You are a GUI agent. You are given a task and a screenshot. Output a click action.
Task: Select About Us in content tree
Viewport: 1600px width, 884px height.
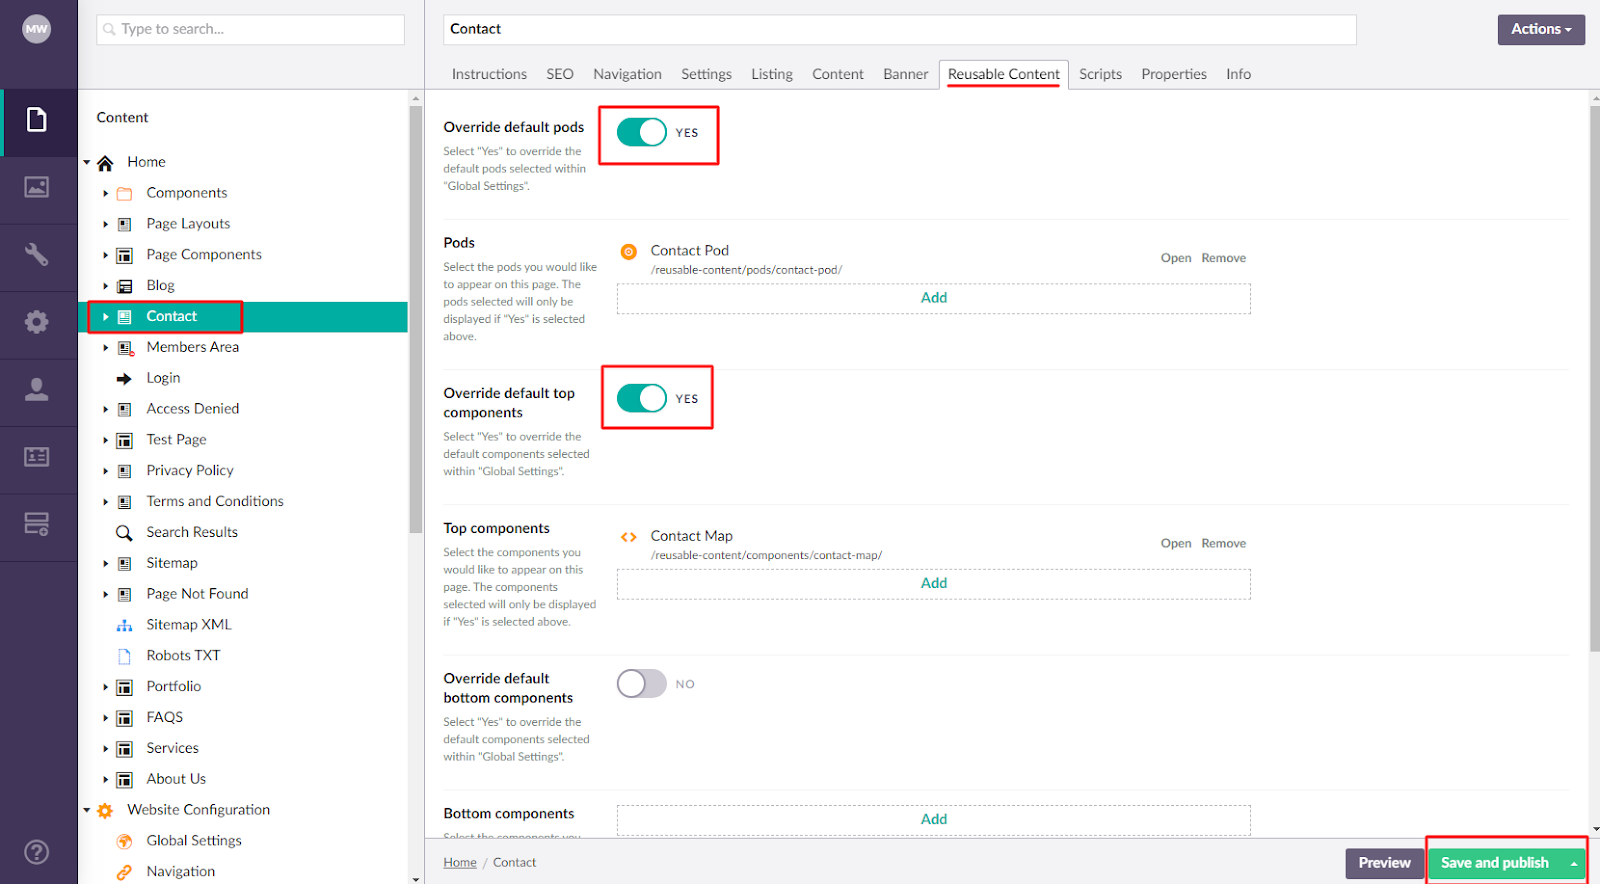(176, 779)
